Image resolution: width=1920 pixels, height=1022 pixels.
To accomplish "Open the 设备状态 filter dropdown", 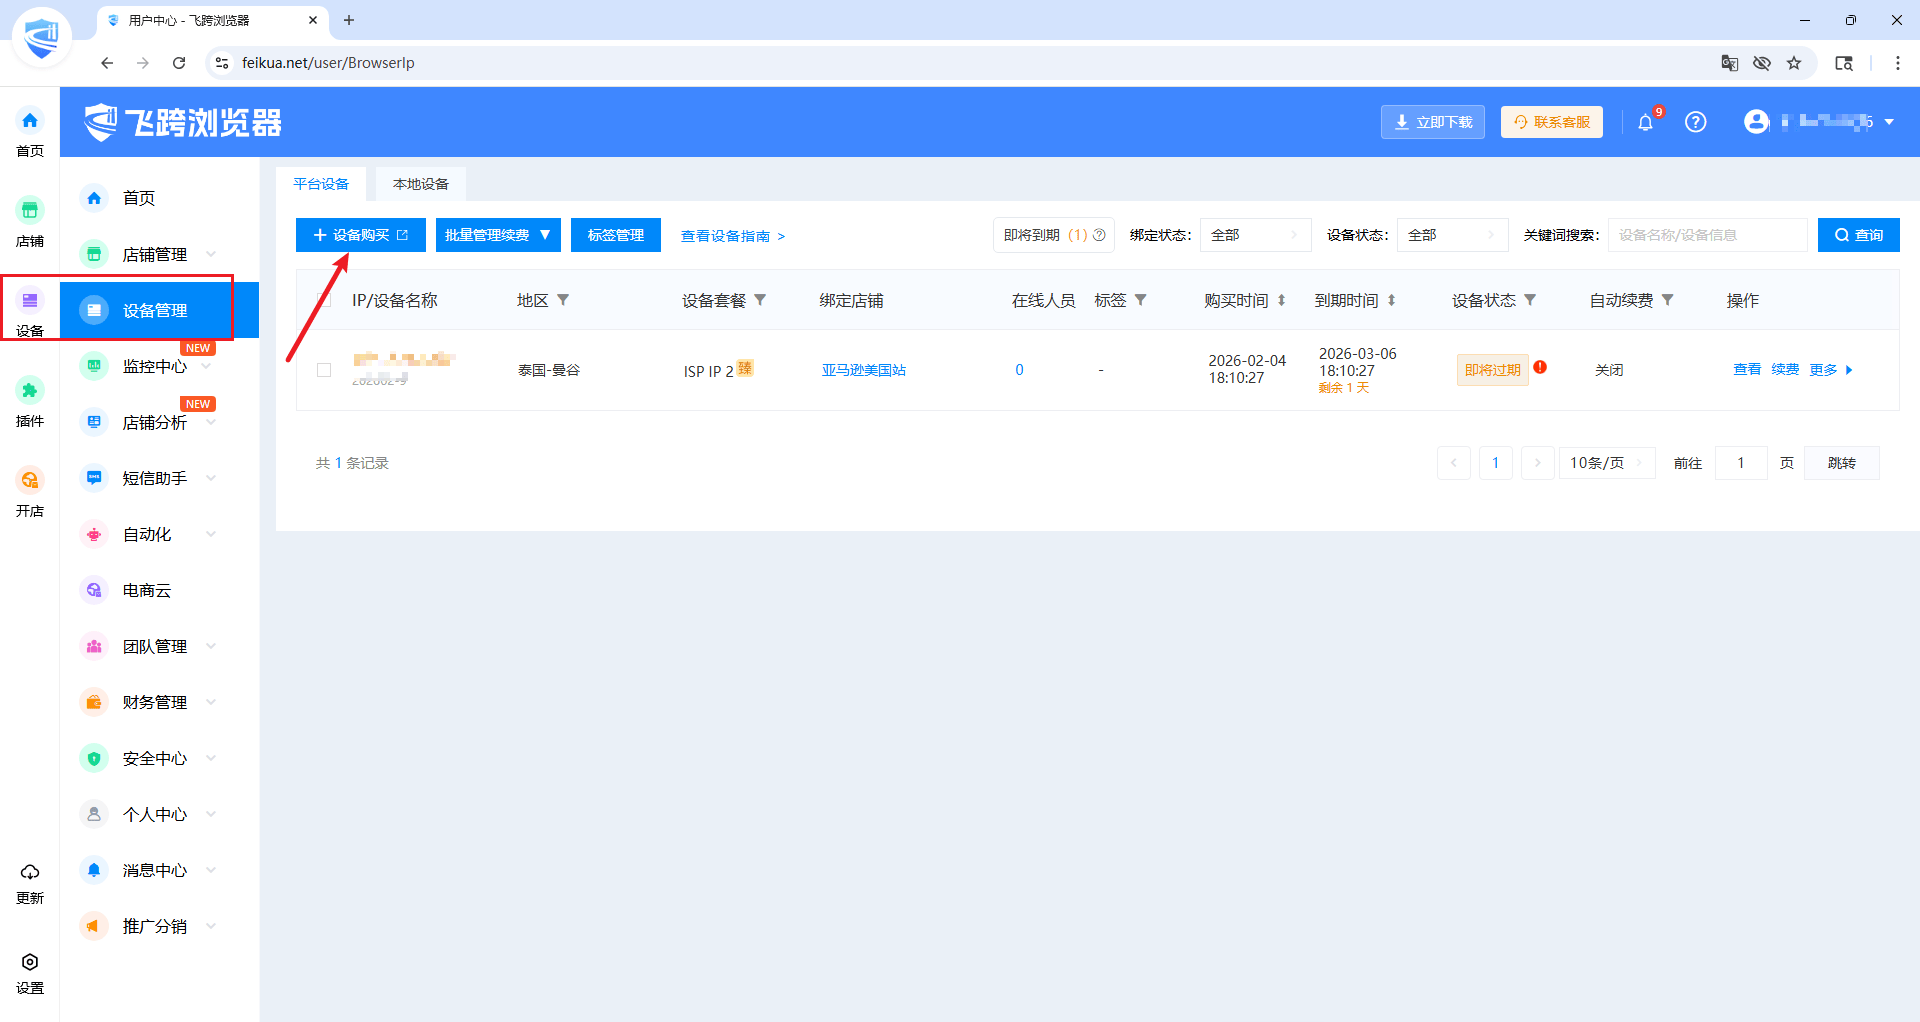I will 1452,235.
